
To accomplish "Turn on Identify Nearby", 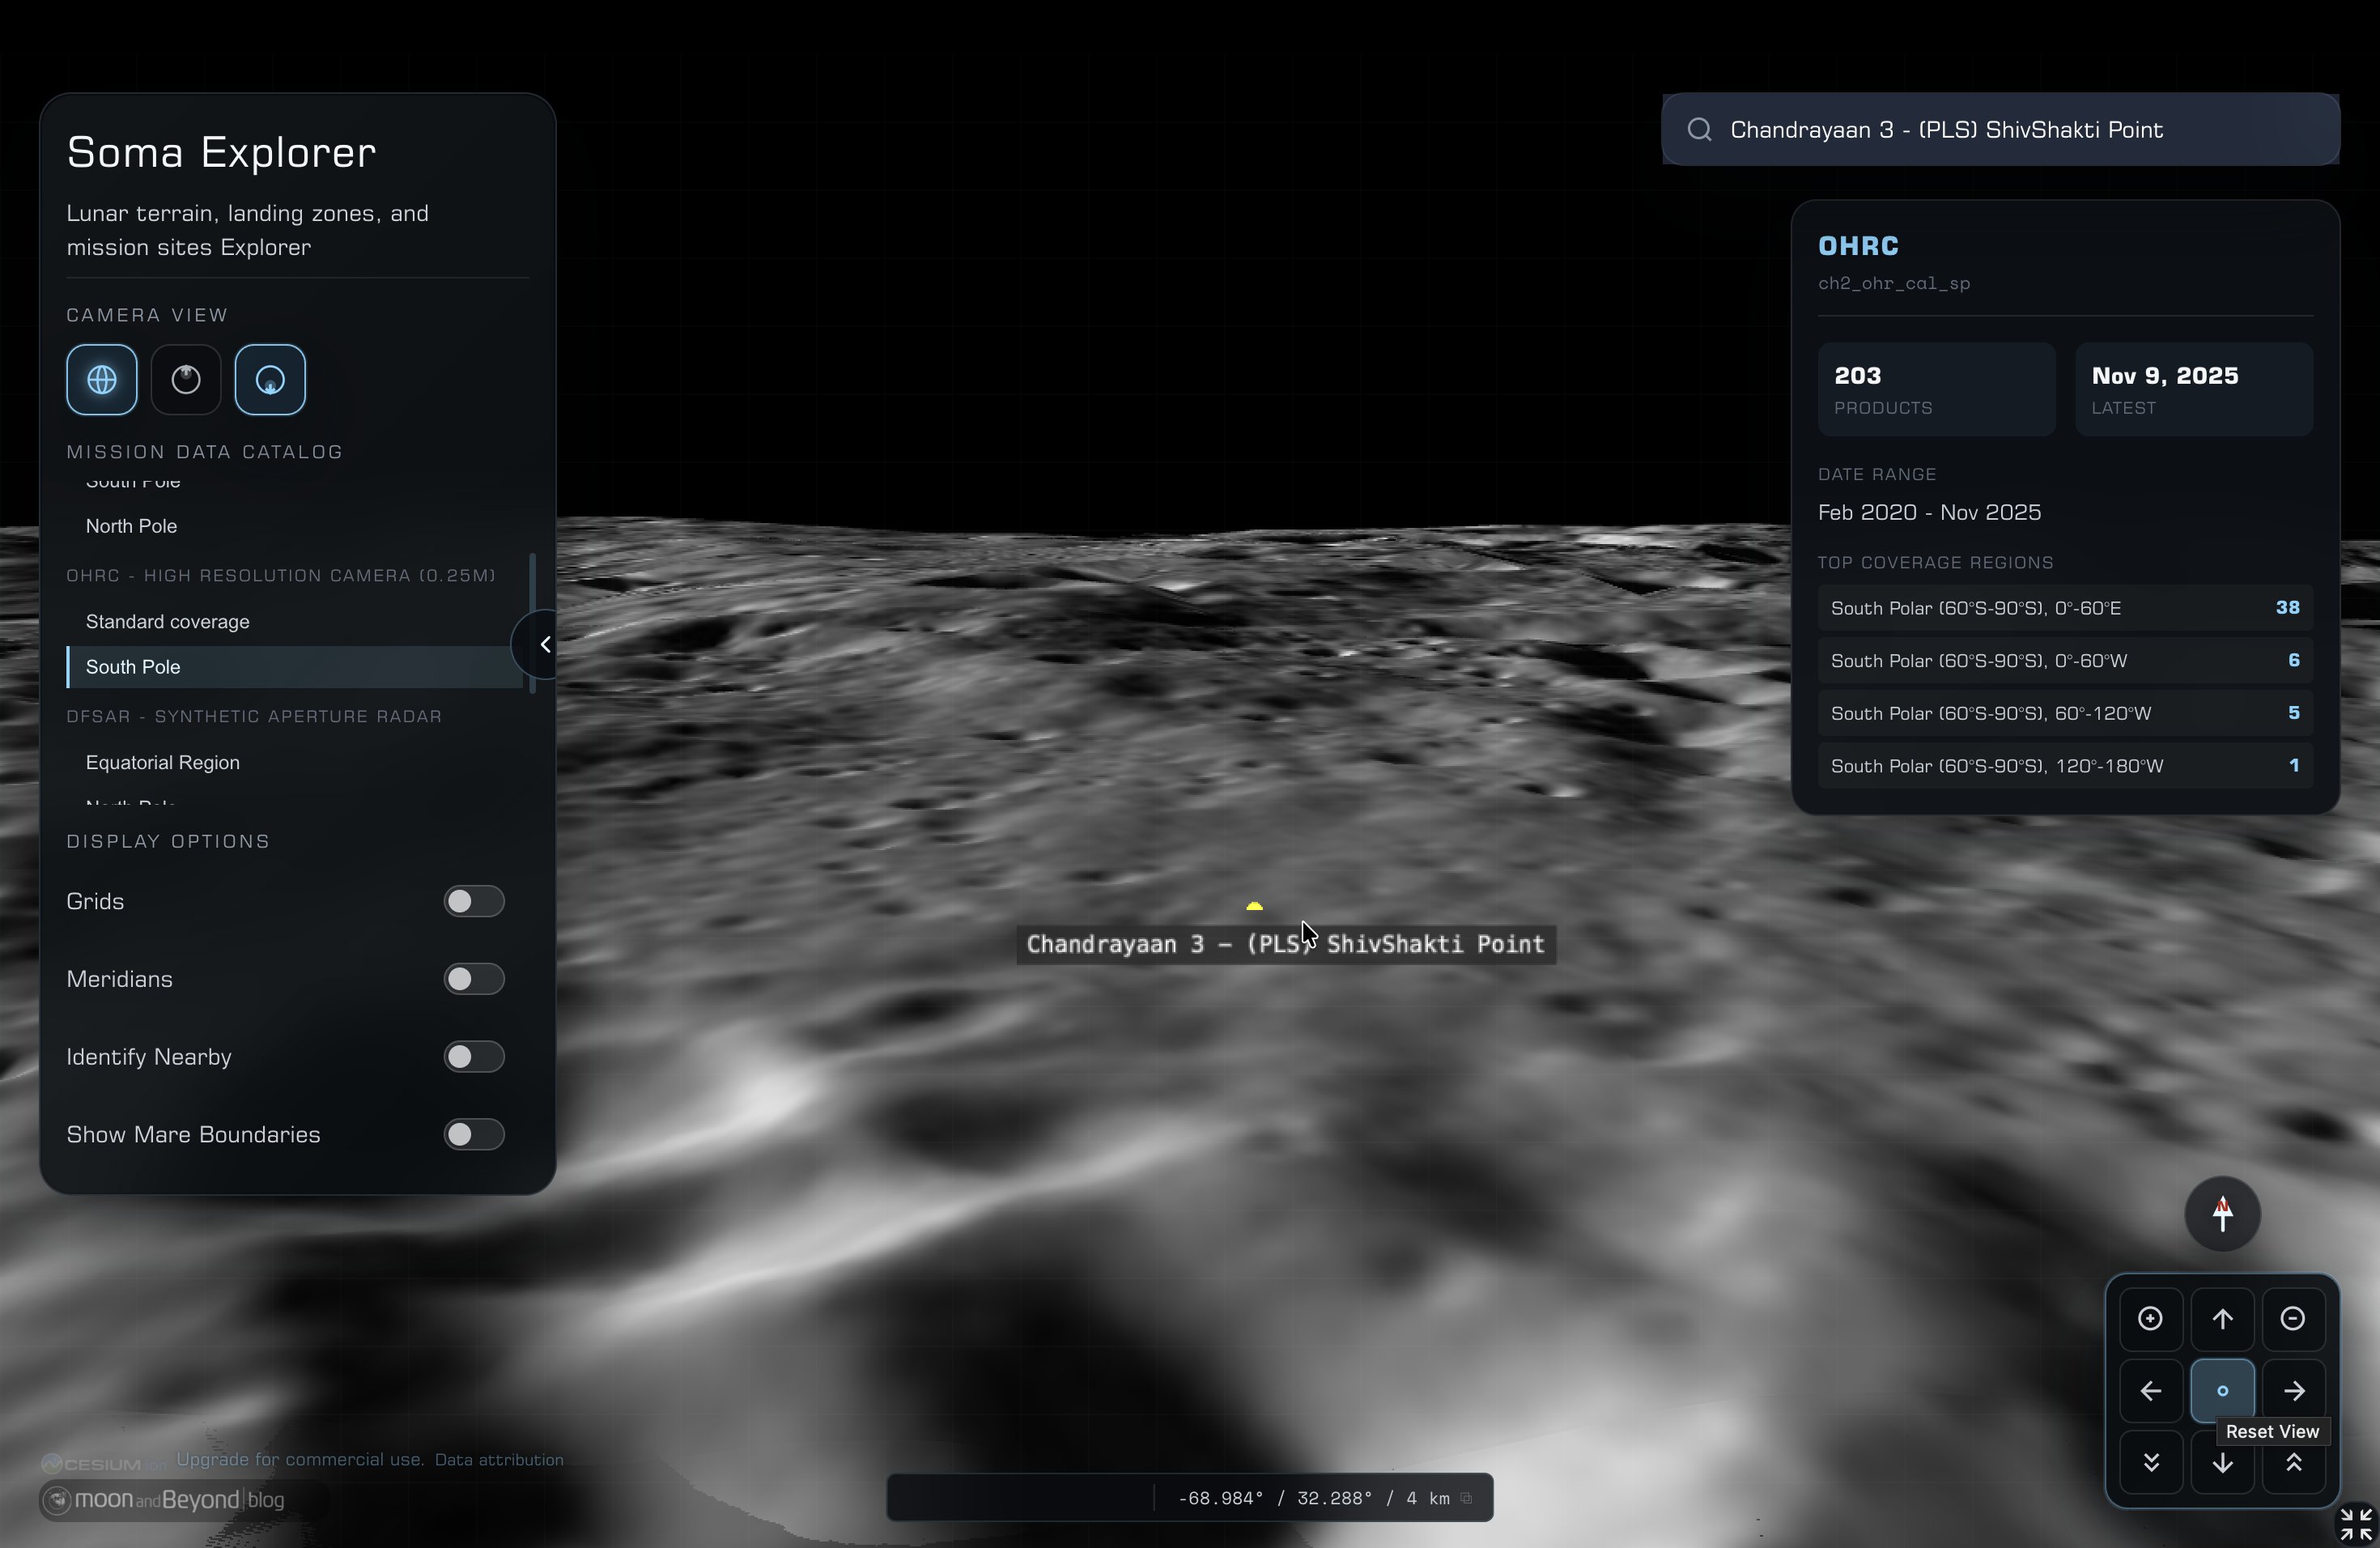I will 474,1057.
